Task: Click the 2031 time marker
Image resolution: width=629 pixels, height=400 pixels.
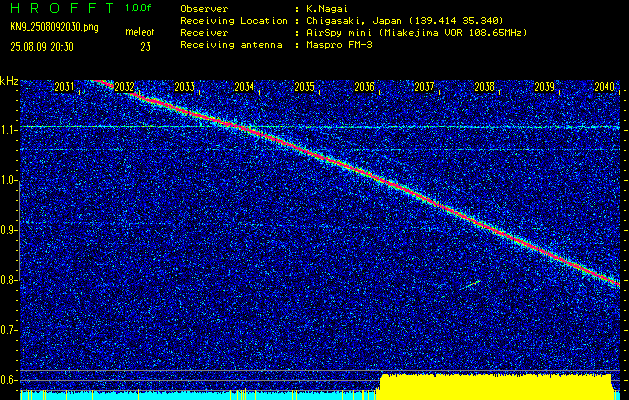Action: pyautogui.click(x=64, y=87)
